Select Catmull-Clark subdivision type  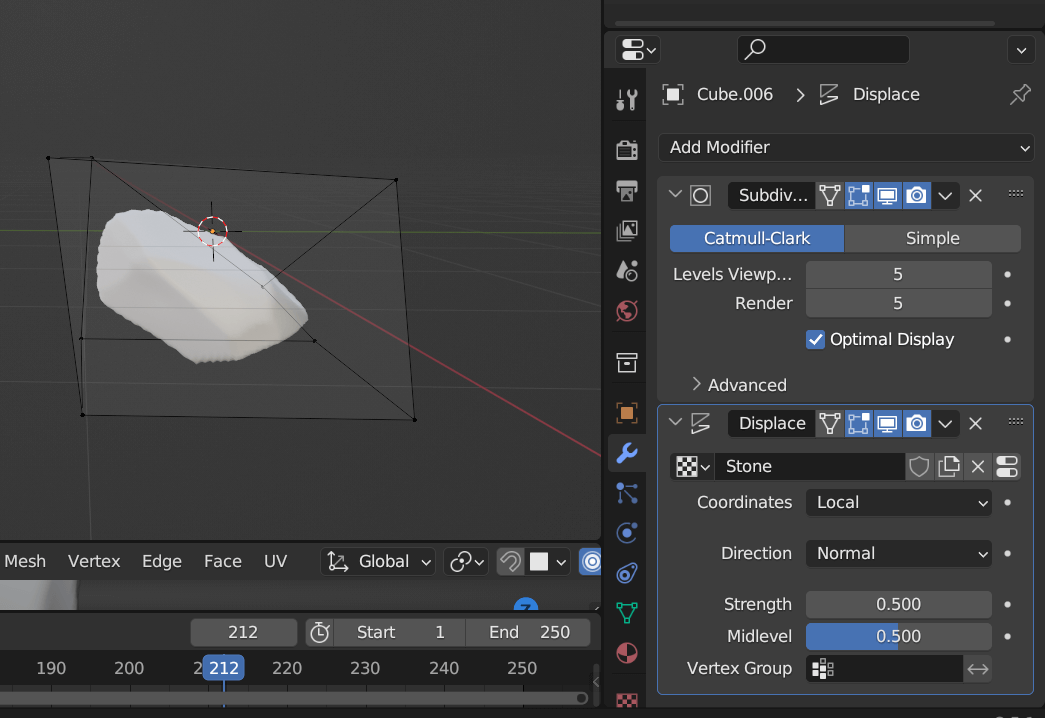point(756,239)
